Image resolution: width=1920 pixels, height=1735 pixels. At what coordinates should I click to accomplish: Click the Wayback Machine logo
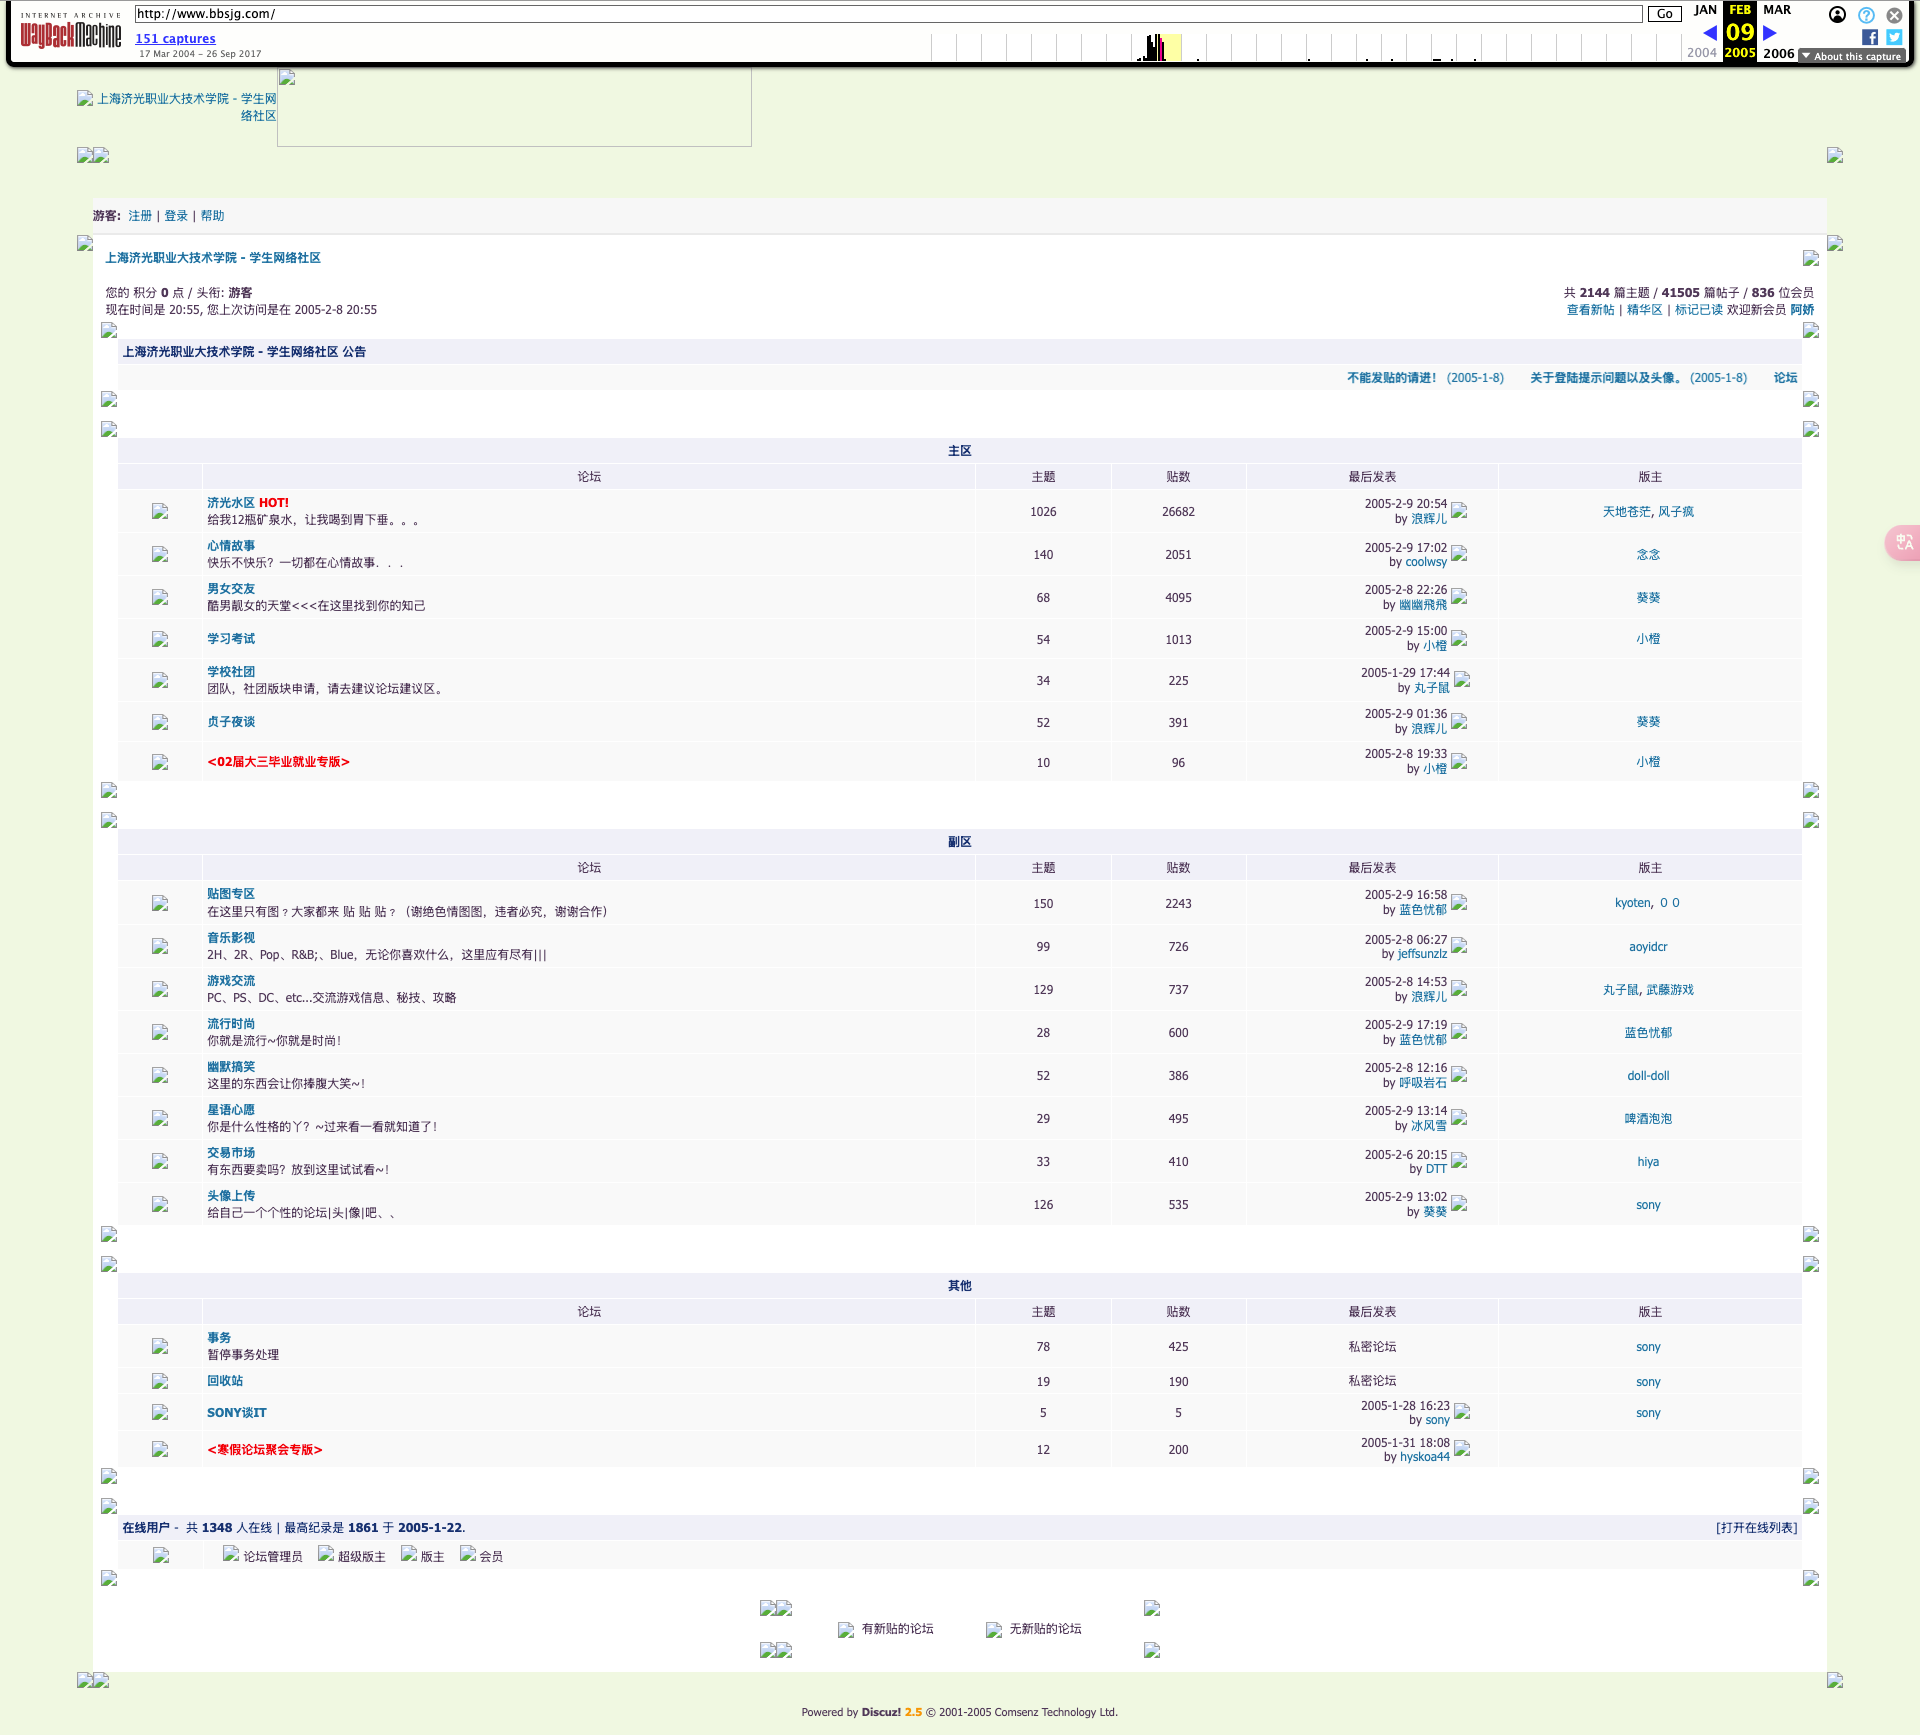point(70,33)
